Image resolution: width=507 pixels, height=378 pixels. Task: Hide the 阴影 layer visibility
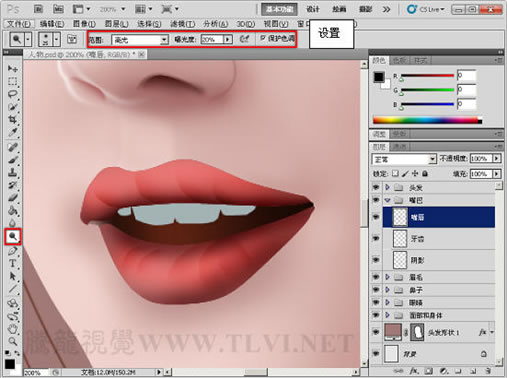(376, 260)
